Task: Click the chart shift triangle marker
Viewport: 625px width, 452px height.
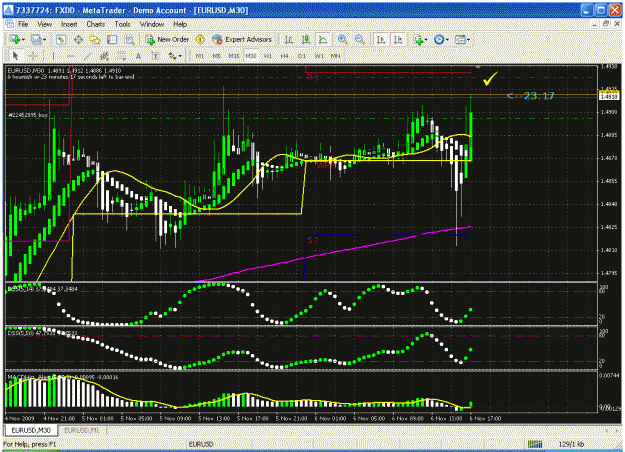Action: point(478,67)
